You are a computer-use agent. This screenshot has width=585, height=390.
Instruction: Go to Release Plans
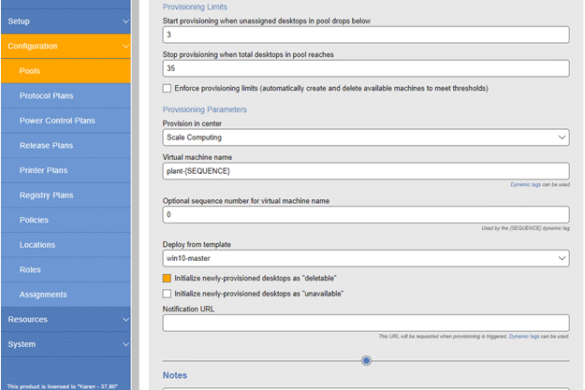(66, 146)
